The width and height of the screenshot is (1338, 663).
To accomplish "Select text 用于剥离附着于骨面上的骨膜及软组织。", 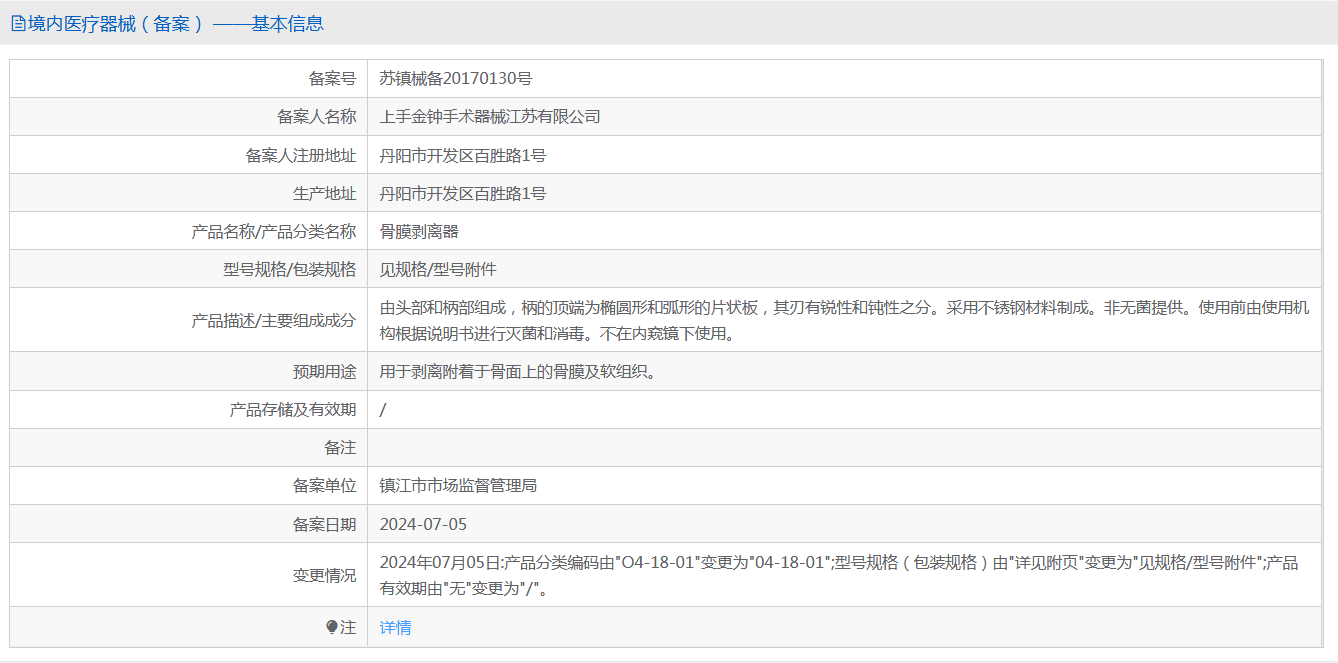I will (521, 371).
